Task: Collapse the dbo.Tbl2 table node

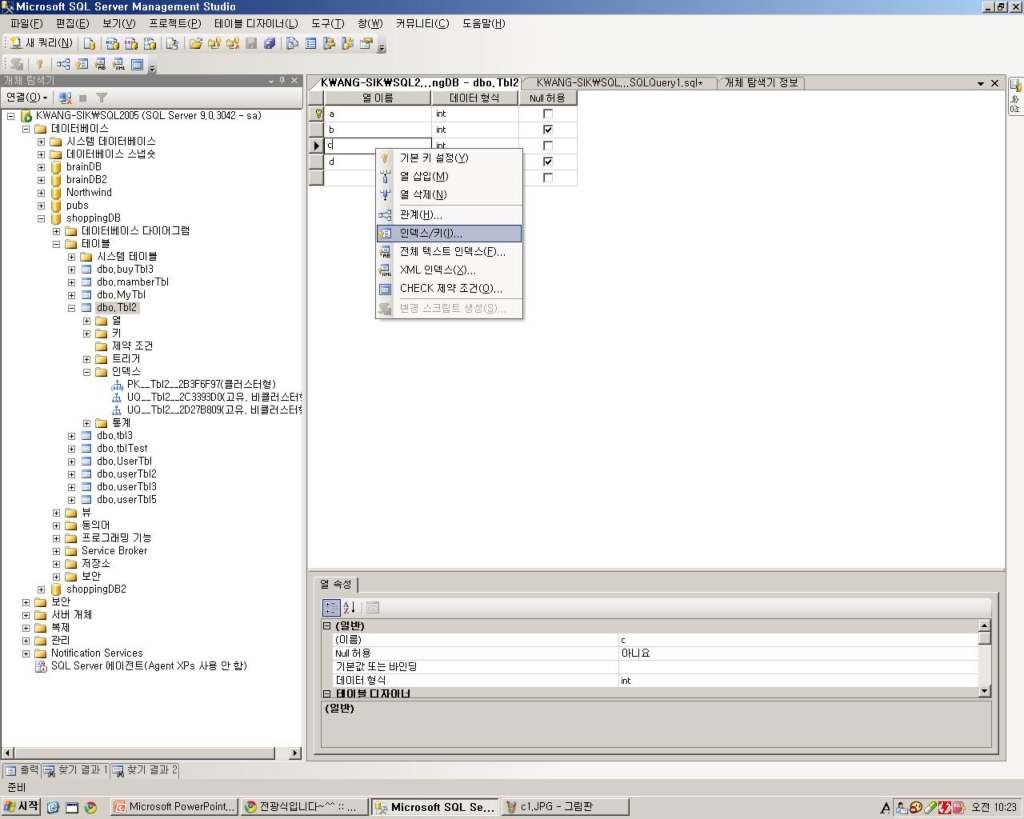Action: tap(71, 308)
